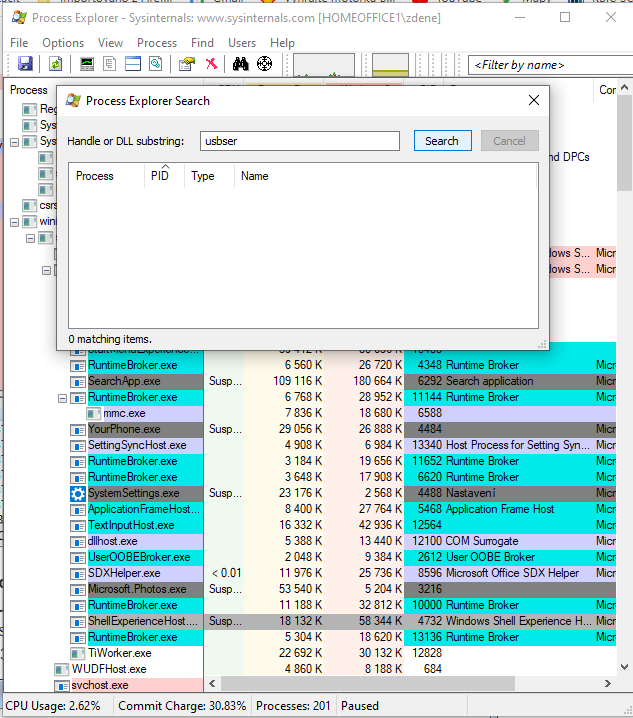633x718 pixels.
Task: Click the Save toolbar icon
Action: 25,64
